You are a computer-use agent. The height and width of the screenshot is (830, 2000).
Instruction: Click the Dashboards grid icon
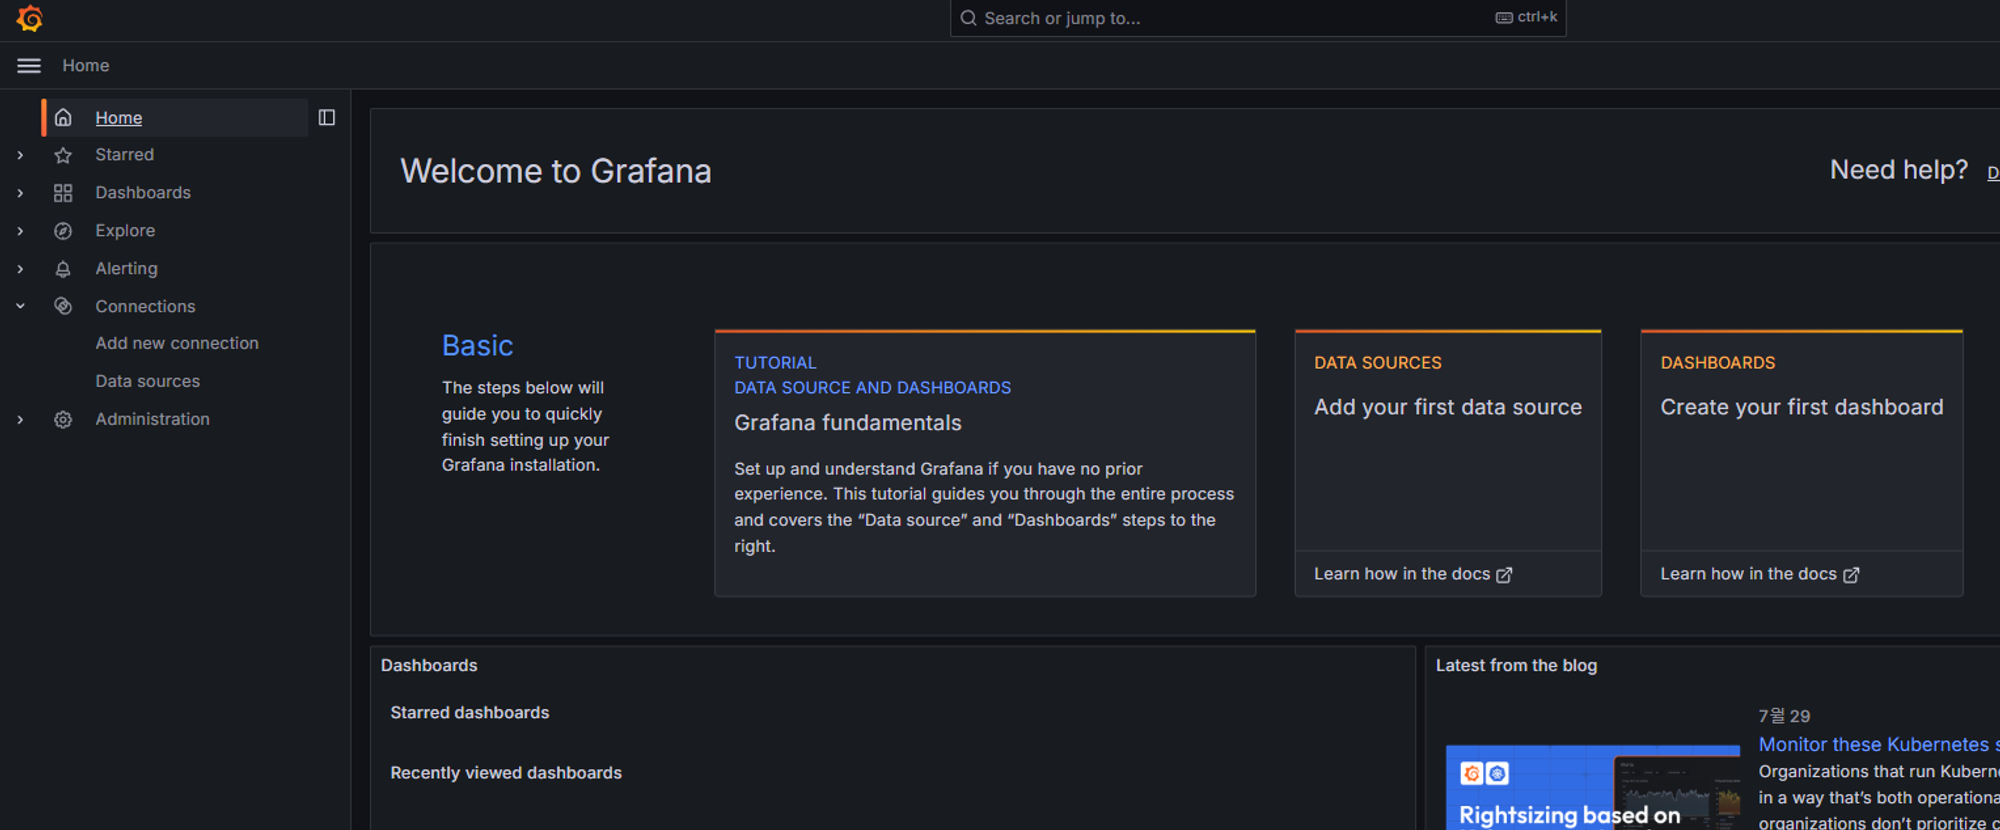[63, 193]
